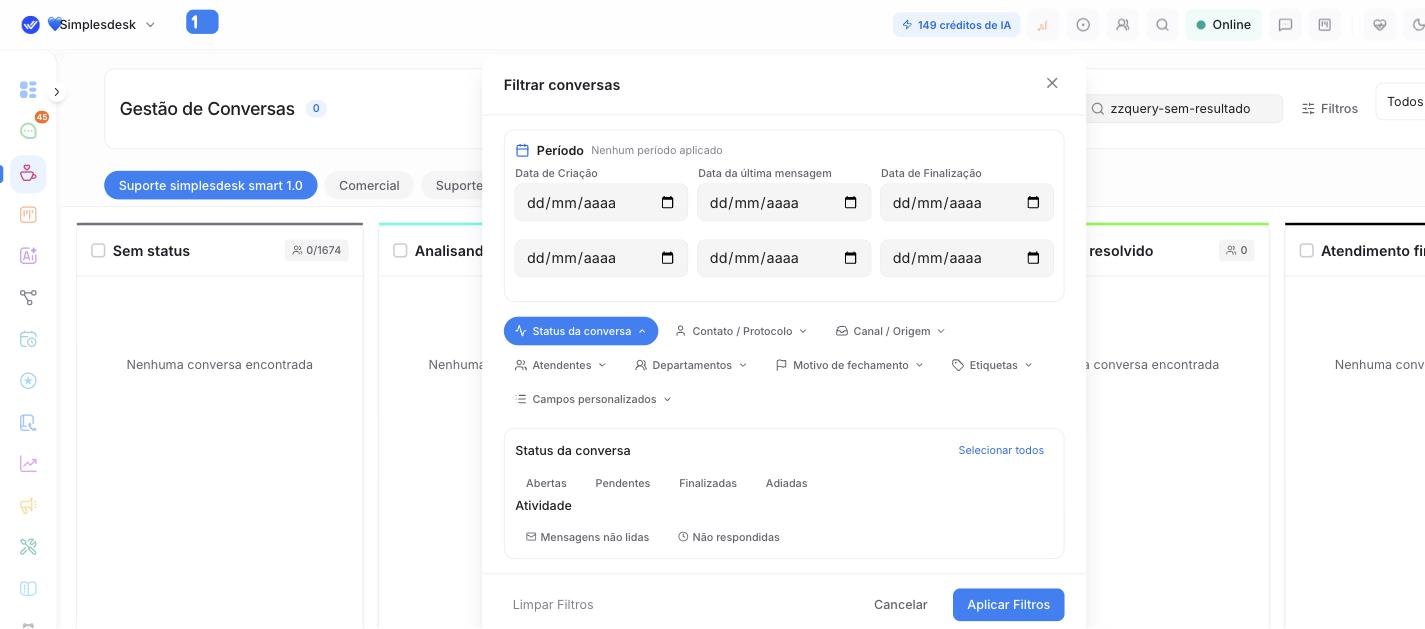
Task: Click the second Data de Finalização date field
Action: [967, 258]
